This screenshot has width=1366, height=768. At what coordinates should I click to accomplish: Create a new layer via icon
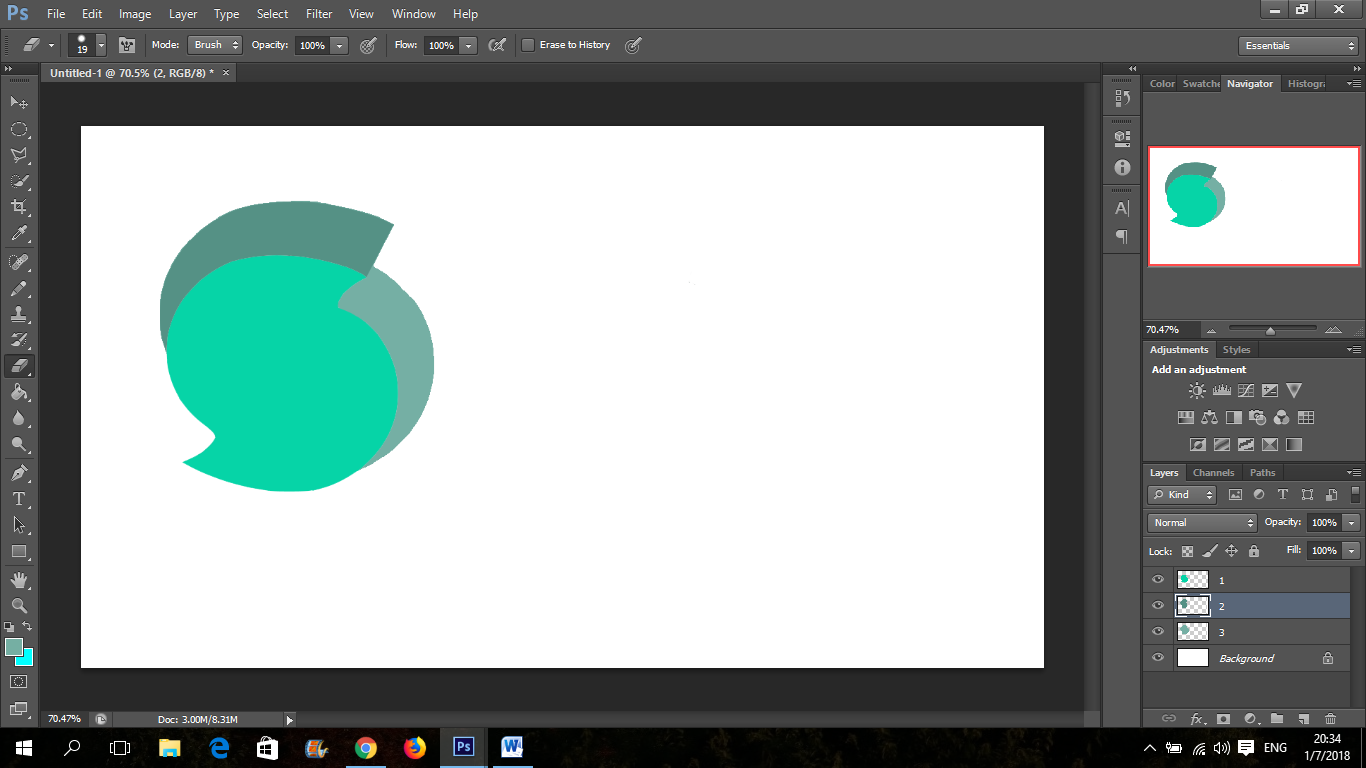(1303, 718)
